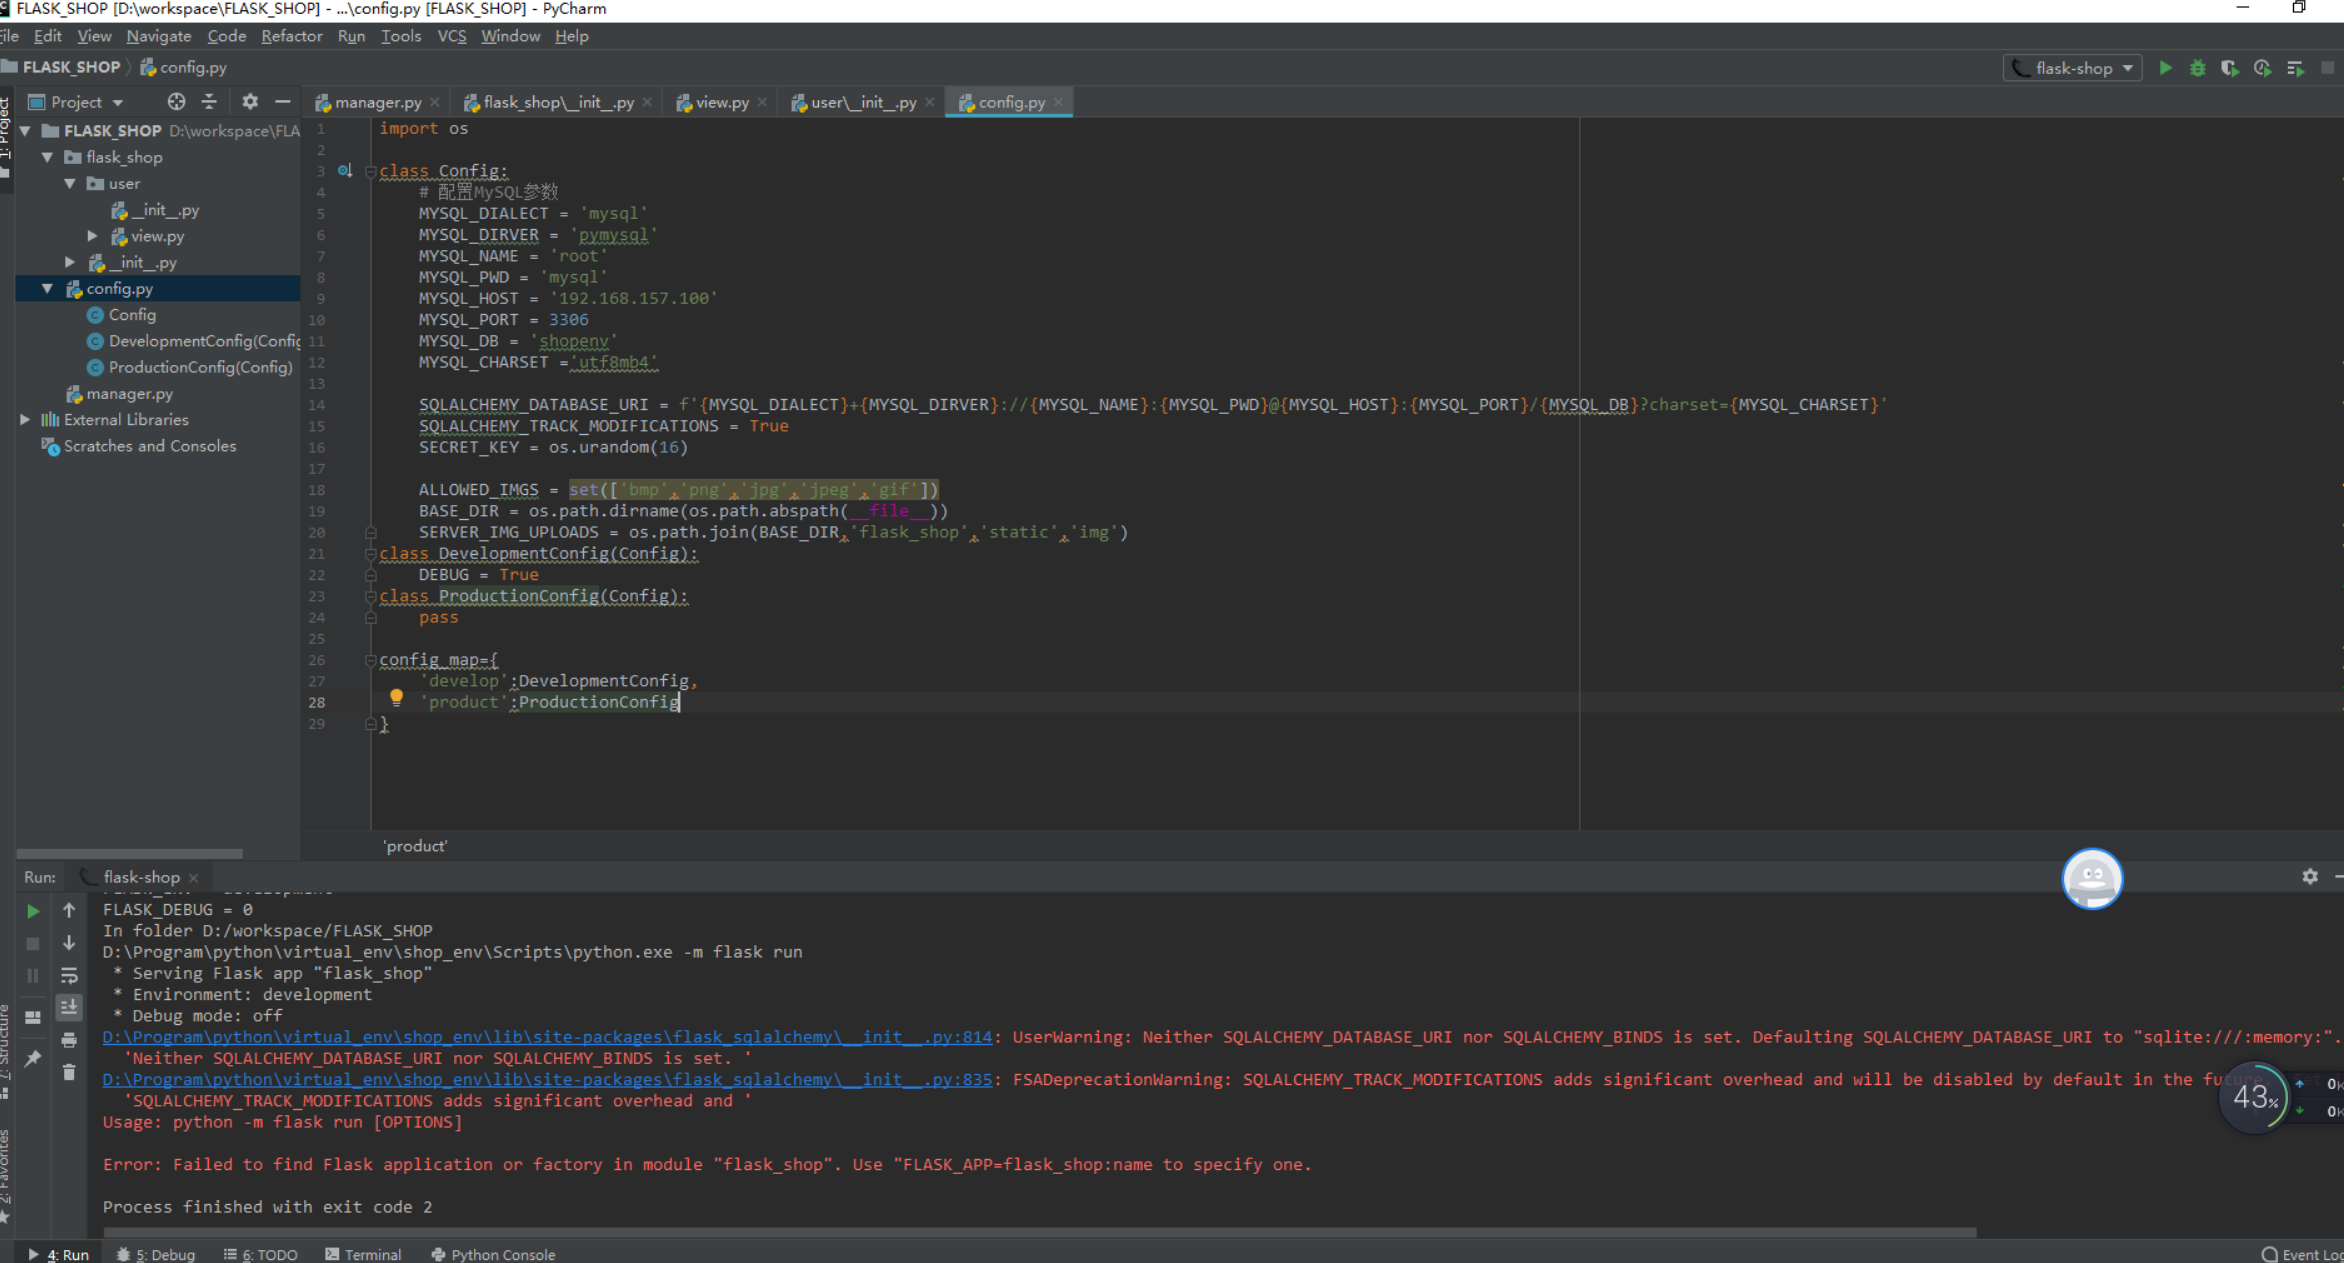Switch to the flask_shop\__init__.py tab
The image size is (2344, 1263).
(x=558, y=102)
